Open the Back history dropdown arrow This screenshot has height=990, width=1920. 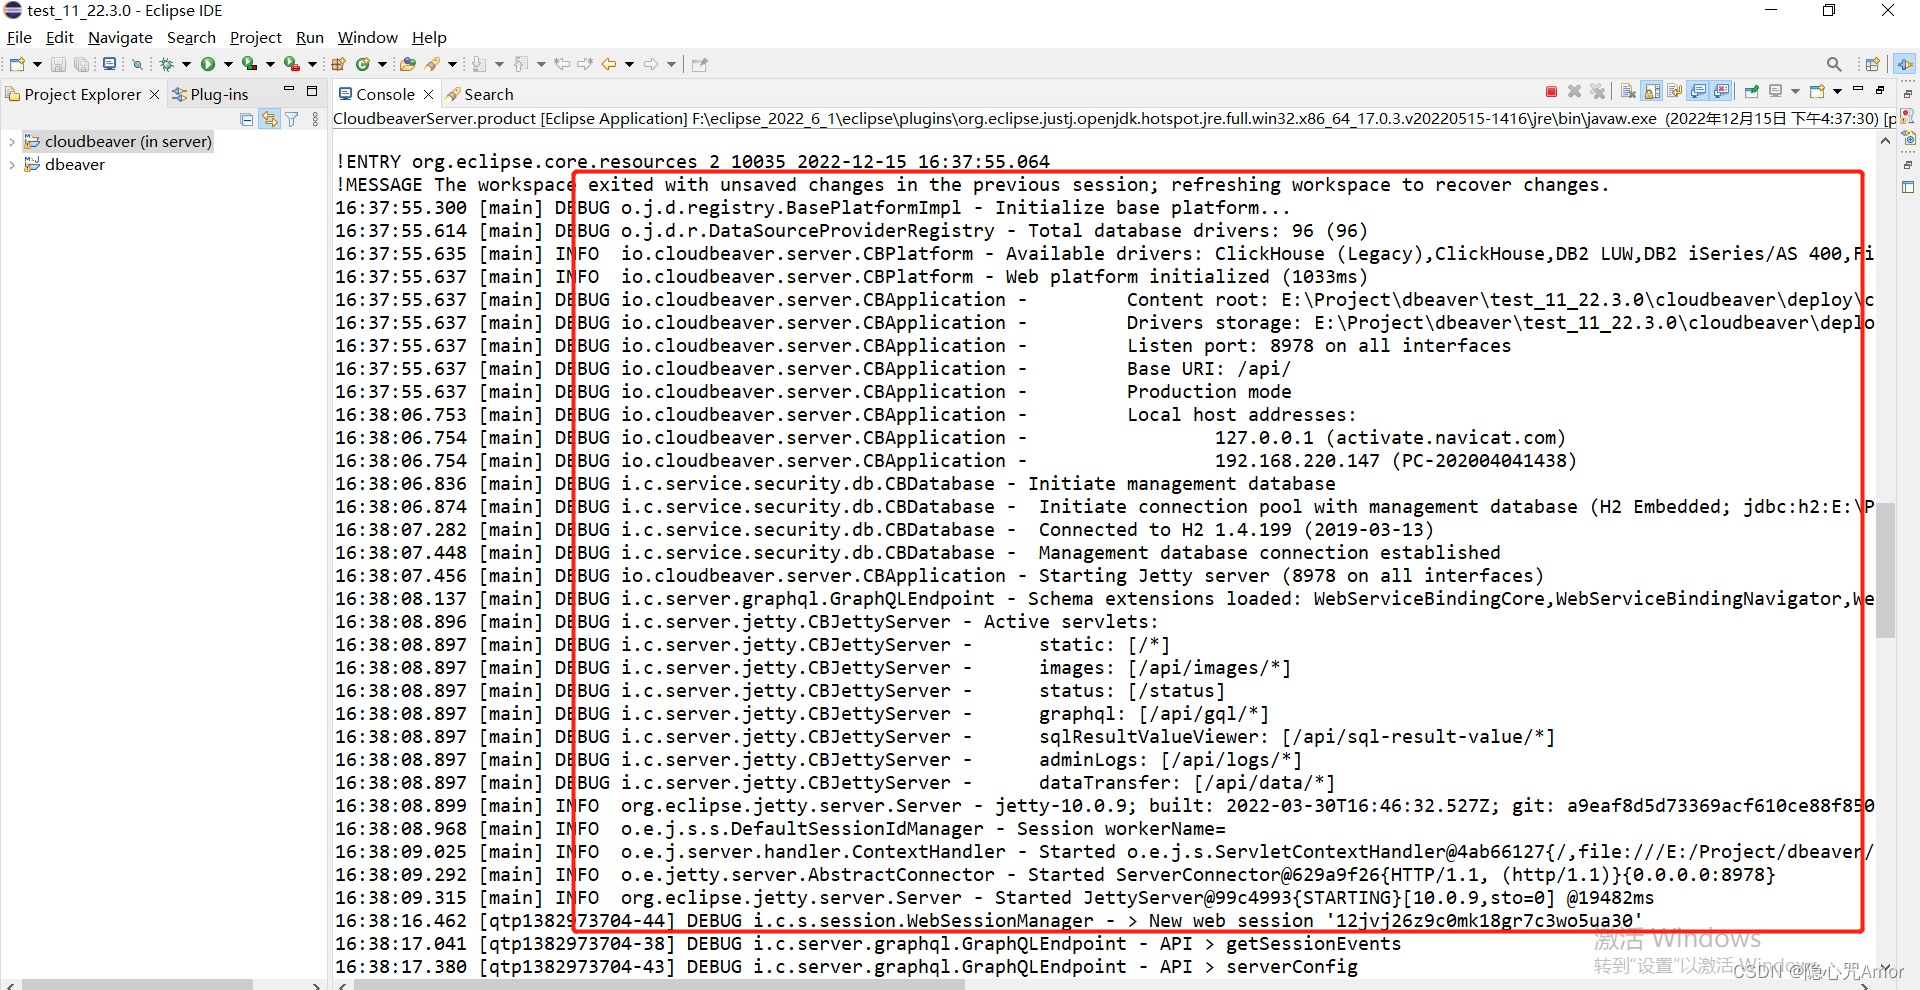629,64
